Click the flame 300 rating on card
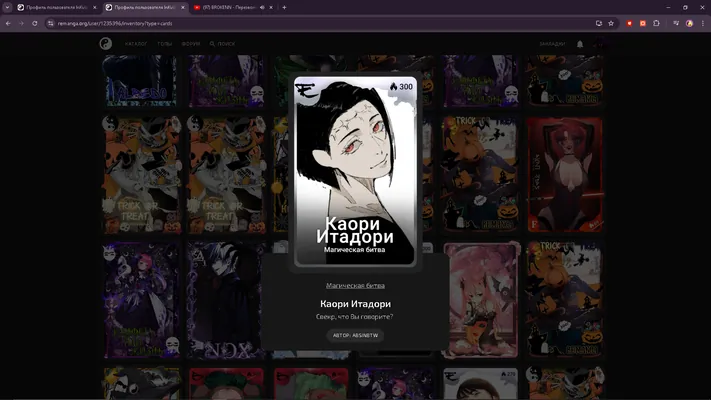Image resolution: width=711 pixels, height=400 pixels. tap(401, 87)
